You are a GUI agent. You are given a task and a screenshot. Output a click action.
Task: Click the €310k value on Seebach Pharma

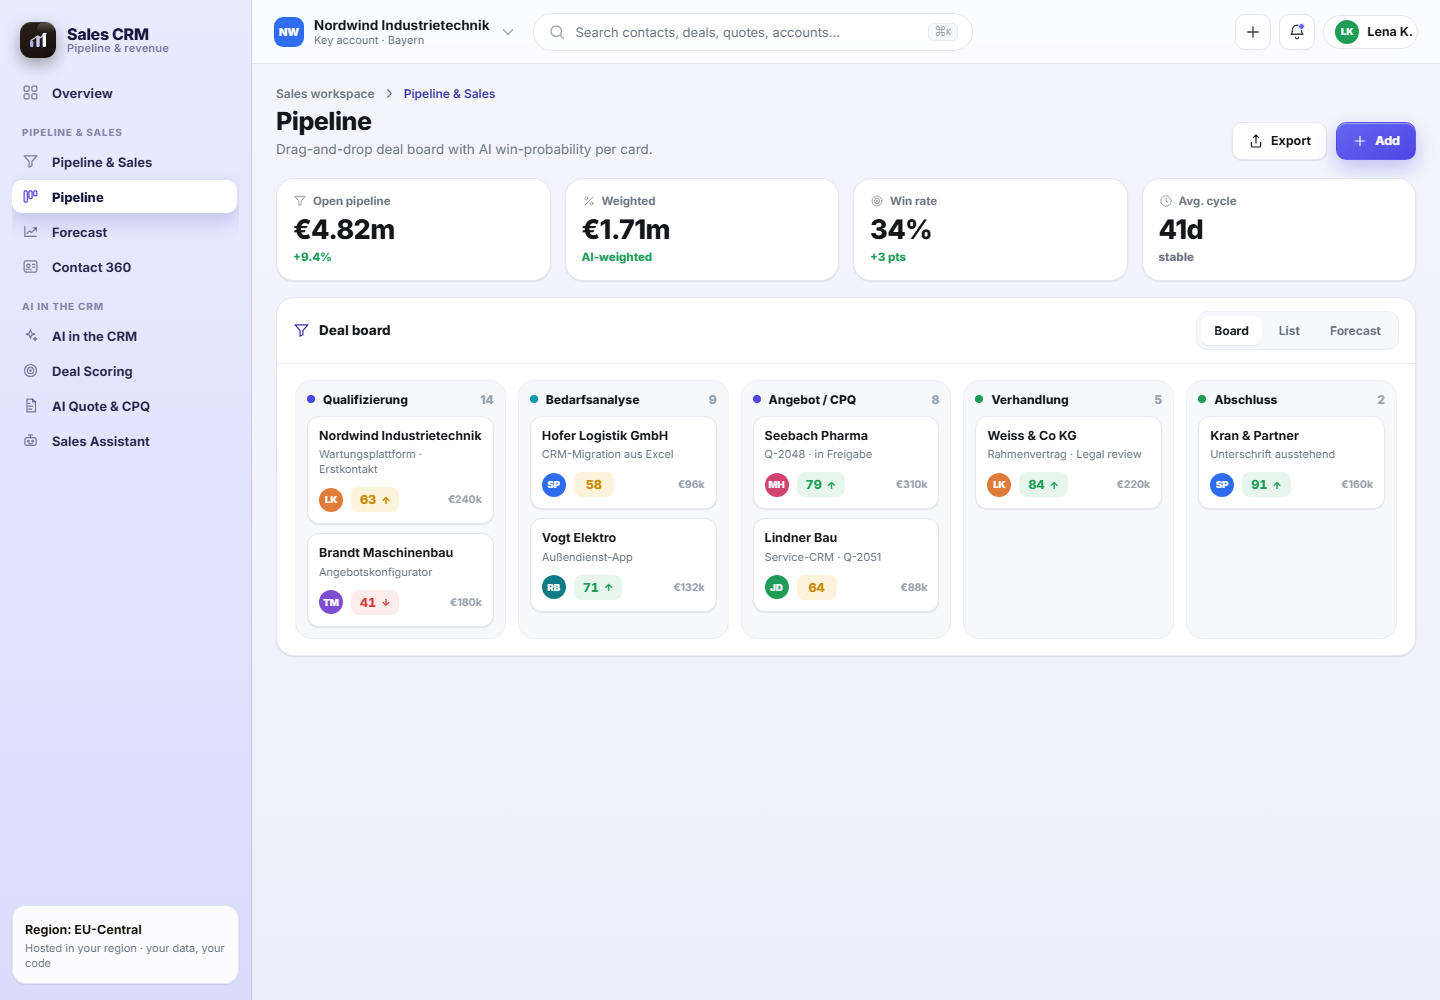[911, 485]
